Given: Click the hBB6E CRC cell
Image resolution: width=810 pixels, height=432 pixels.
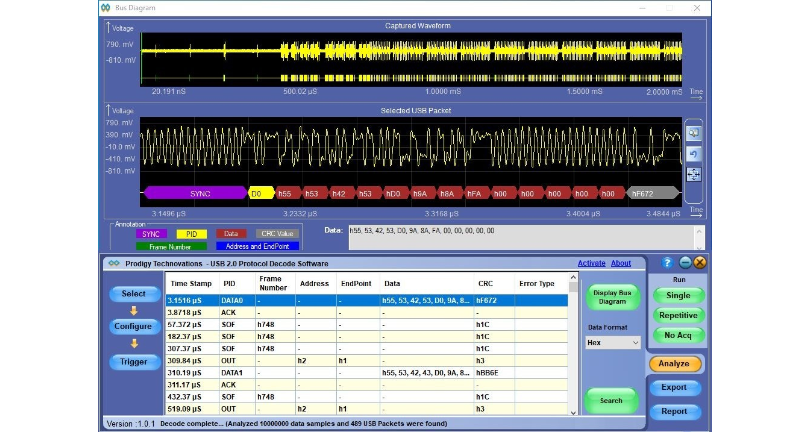Looking at the screenshot, I should click(x=494, y=373).
